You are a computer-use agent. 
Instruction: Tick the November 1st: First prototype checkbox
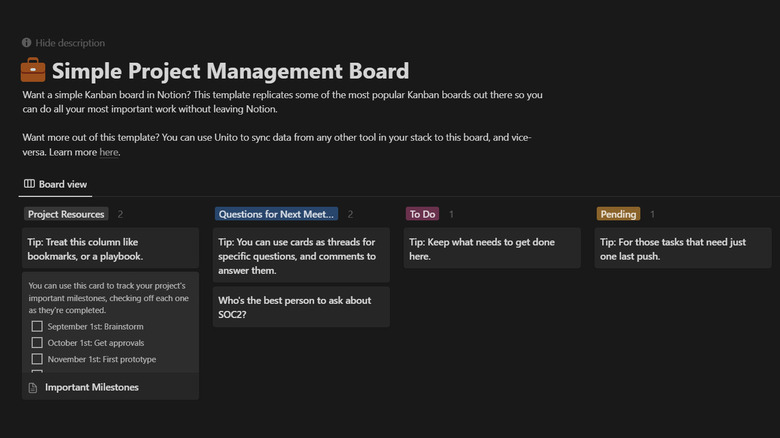(37, 359)
